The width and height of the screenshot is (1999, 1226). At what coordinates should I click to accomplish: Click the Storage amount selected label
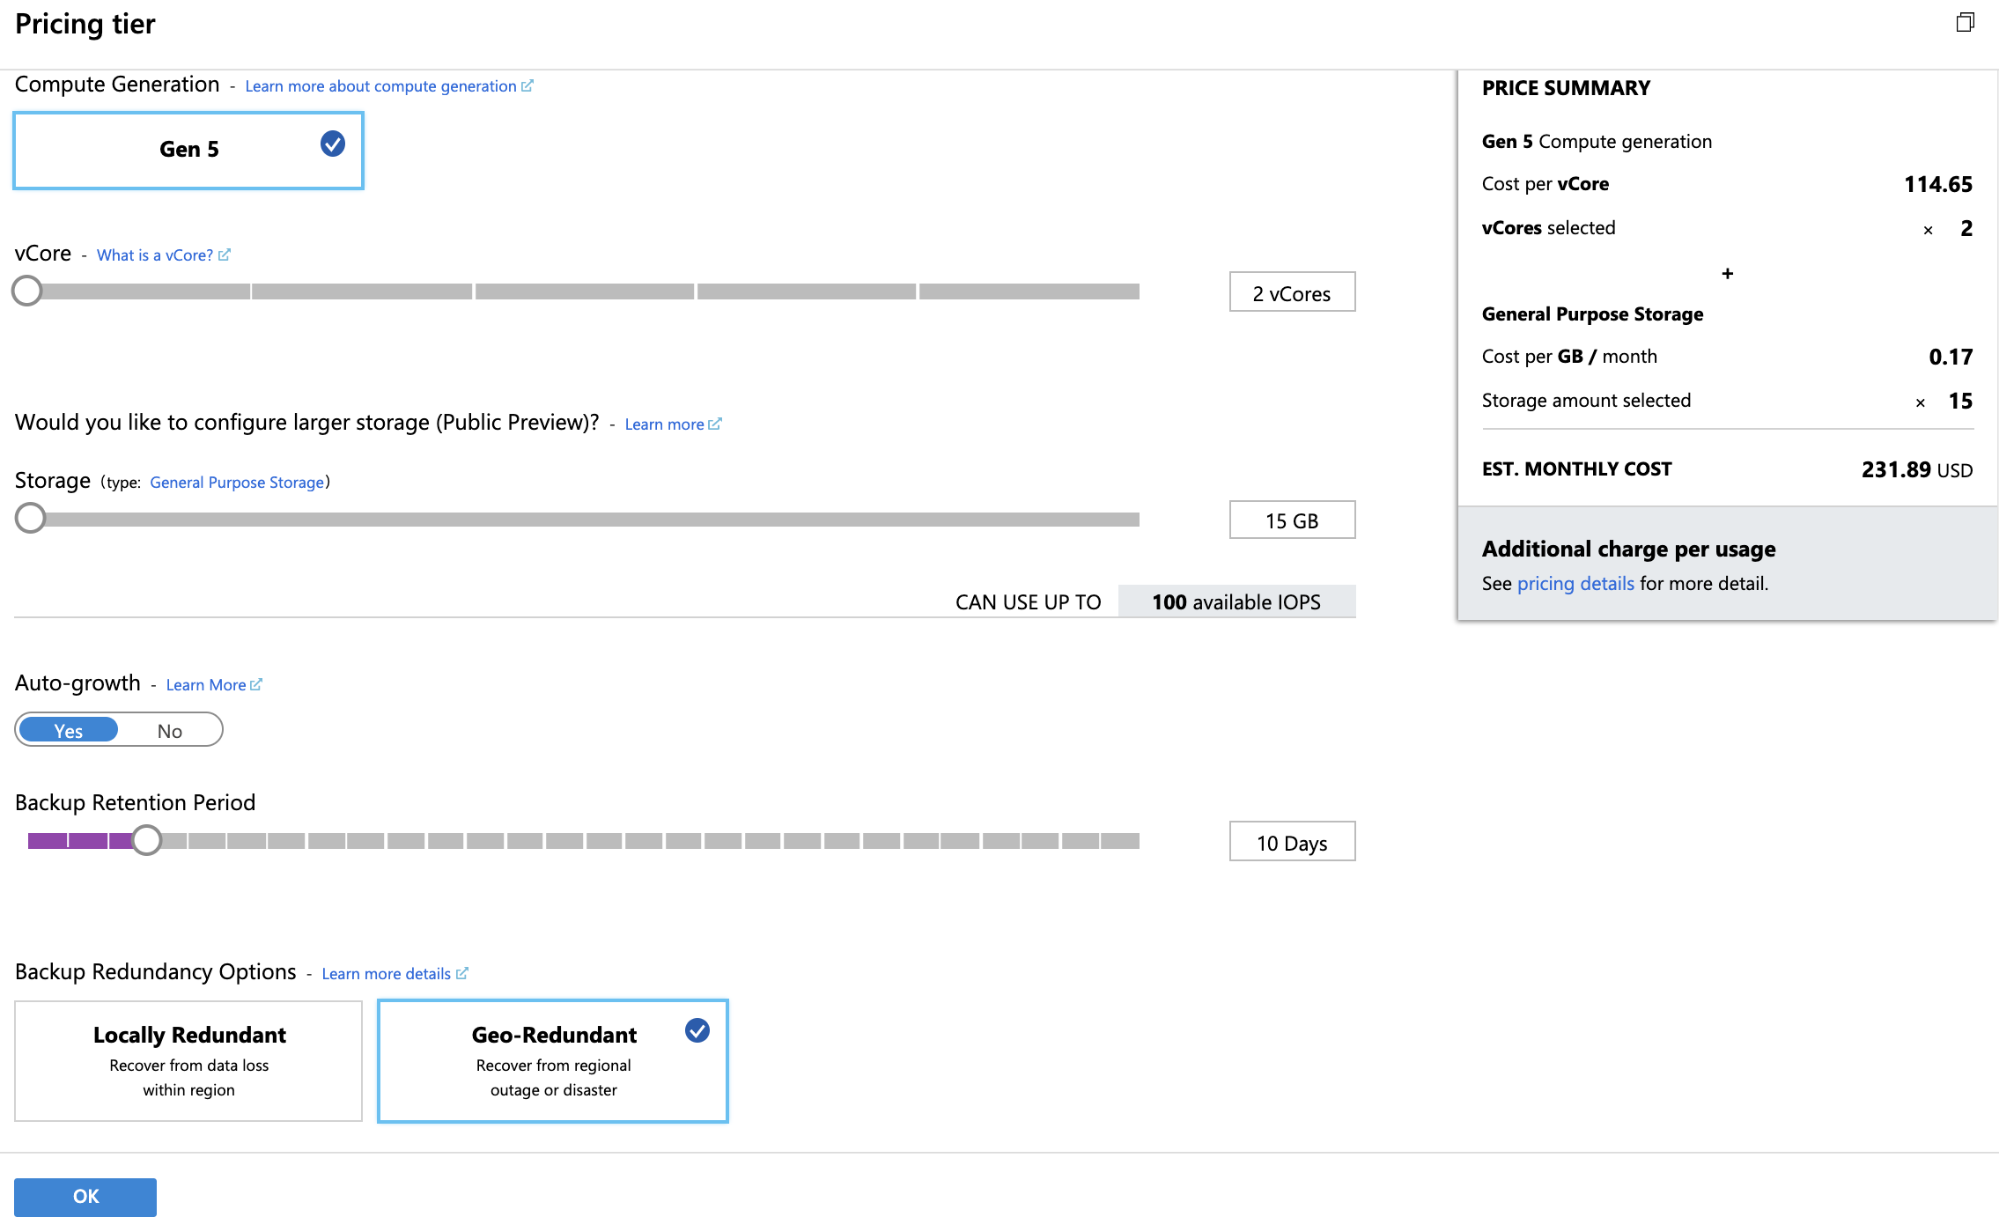1586,401
